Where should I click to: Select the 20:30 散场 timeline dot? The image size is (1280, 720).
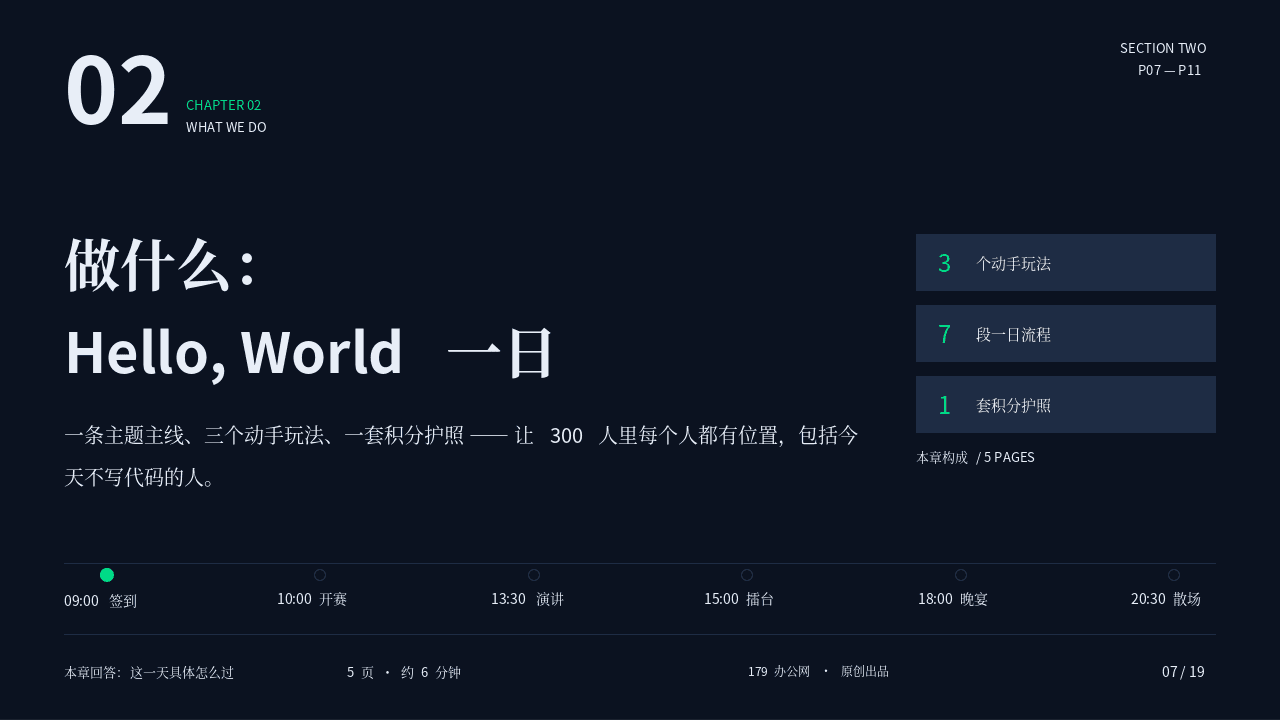(1174, 575)
